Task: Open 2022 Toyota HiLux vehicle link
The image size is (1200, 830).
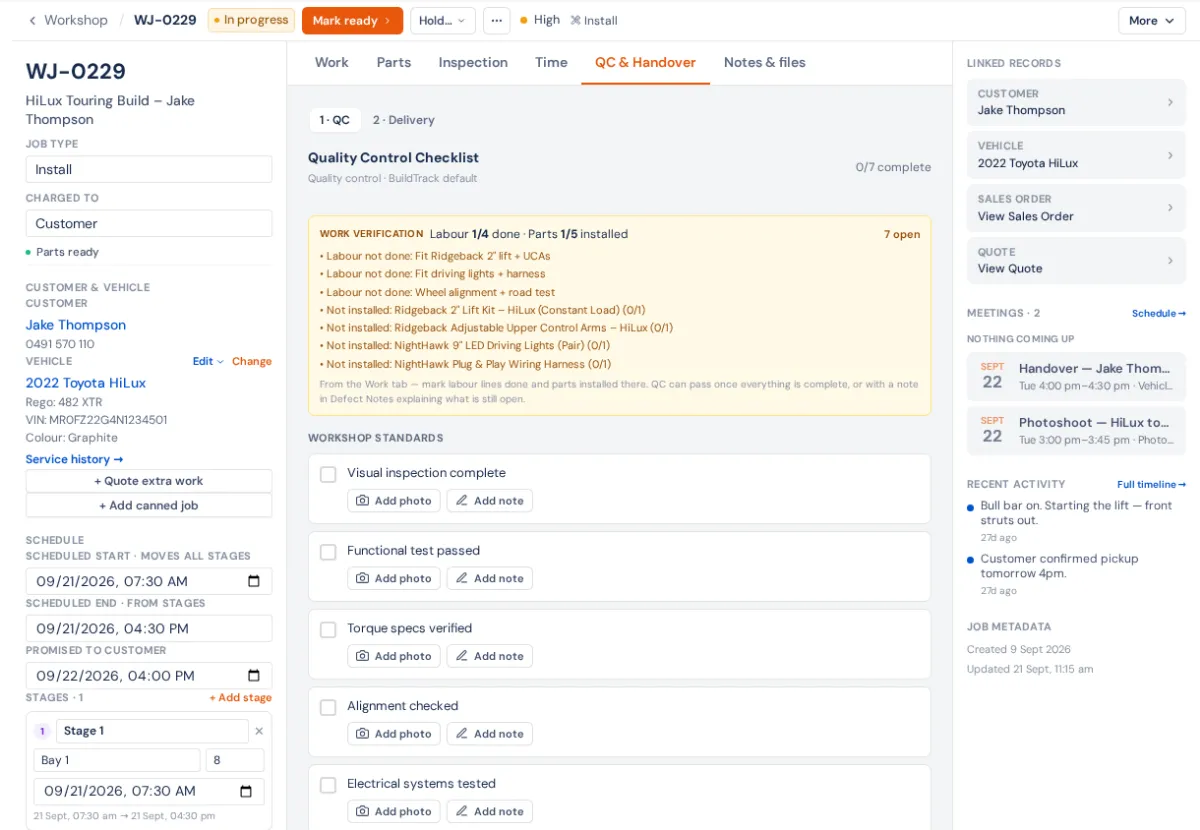Action: [x=86, y=383]
